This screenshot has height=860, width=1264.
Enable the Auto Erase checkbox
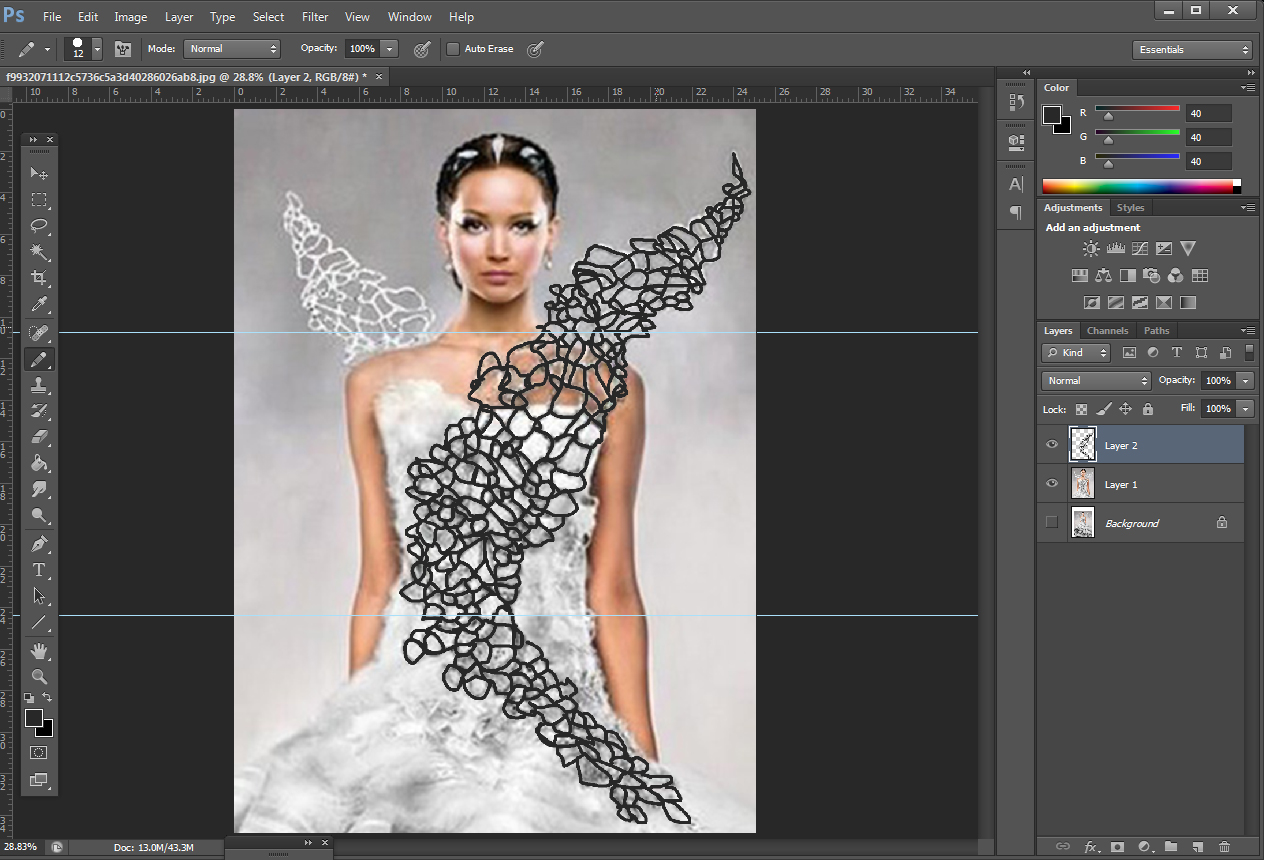pyautogui.click(x=453, y=48)
